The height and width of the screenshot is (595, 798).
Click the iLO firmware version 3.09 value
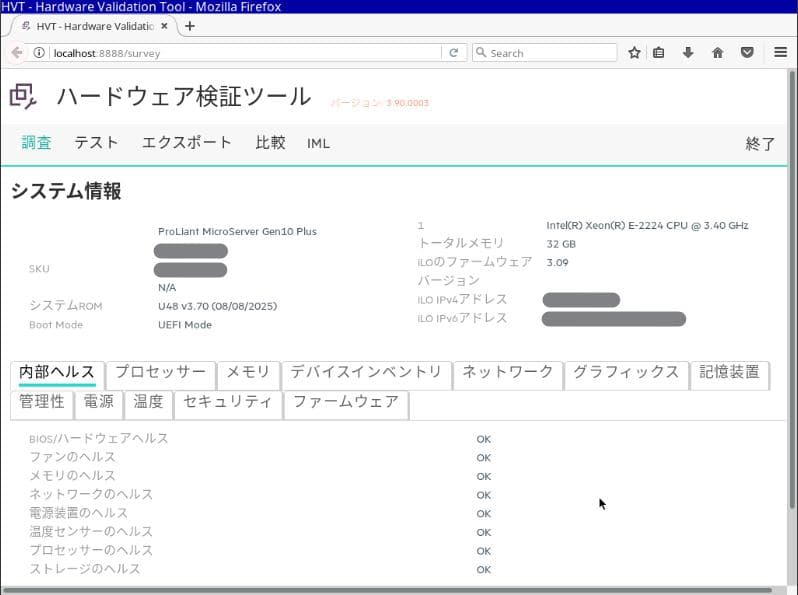[557, 263]
